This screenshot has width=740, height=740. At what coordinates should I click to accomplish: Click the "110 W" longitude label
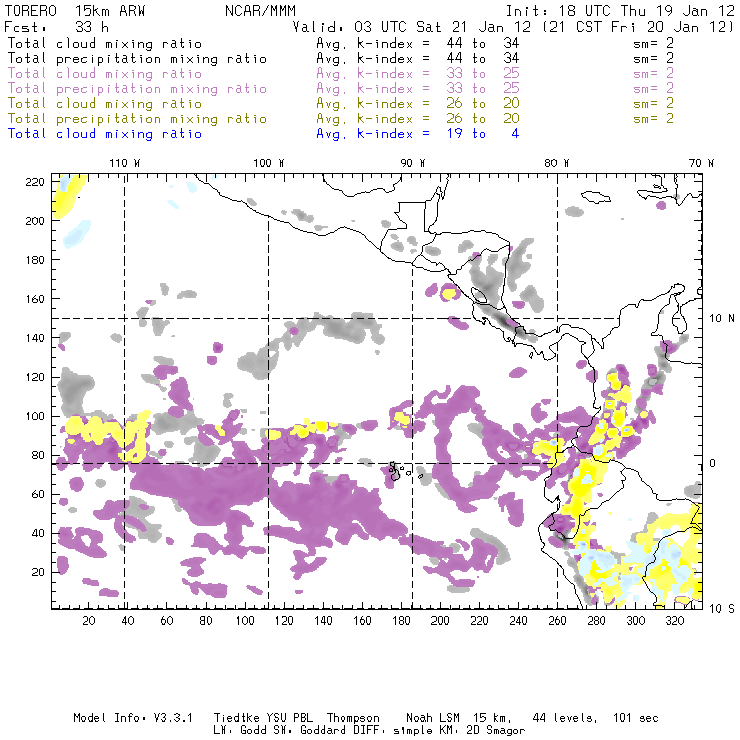pyautogui.click(x=125, y=163)
